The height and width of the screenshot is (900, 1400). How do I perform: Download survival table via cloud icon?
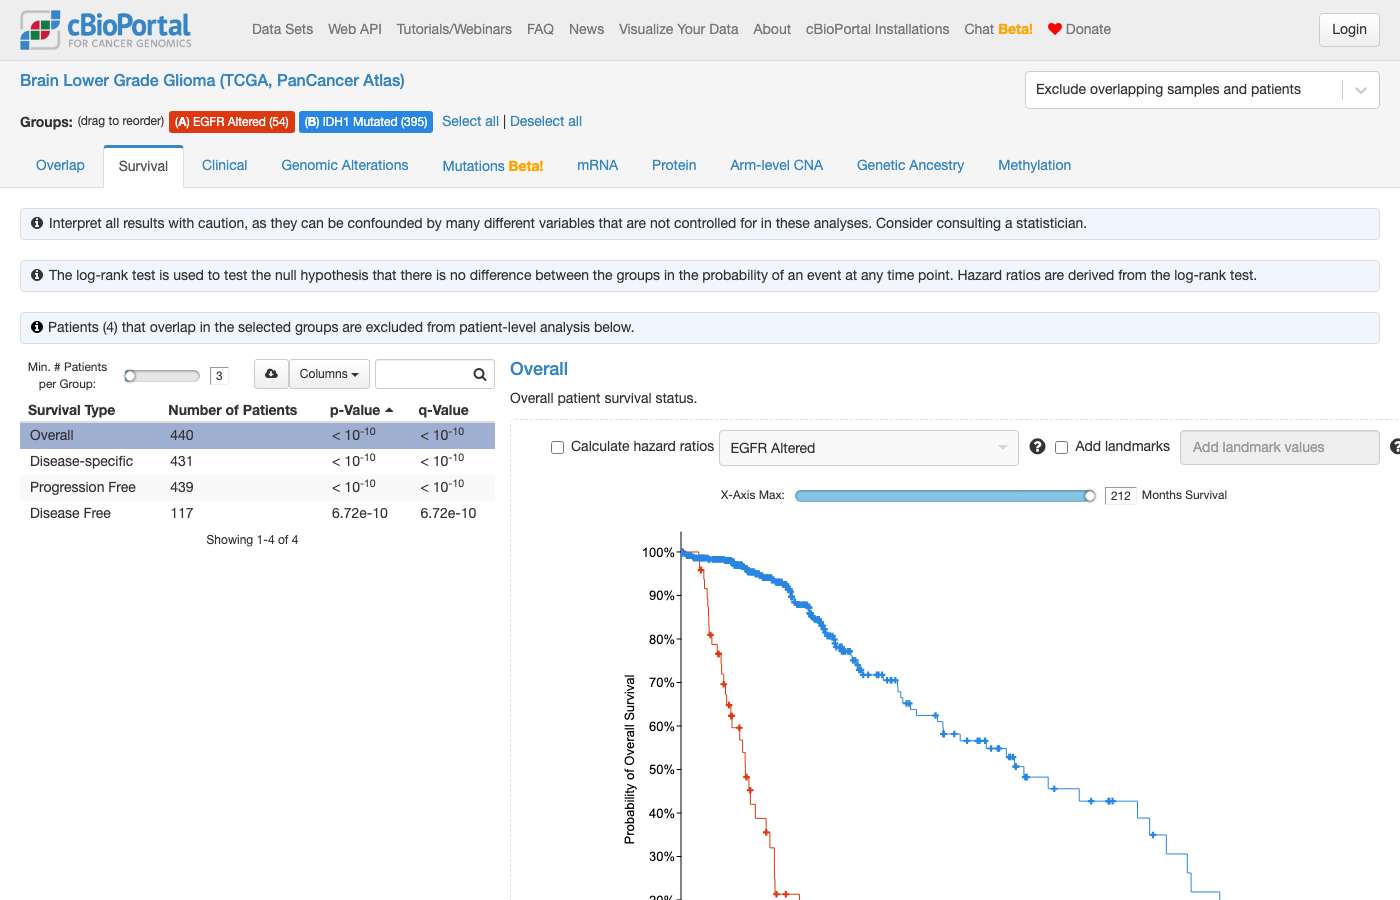tap(271, 374)
